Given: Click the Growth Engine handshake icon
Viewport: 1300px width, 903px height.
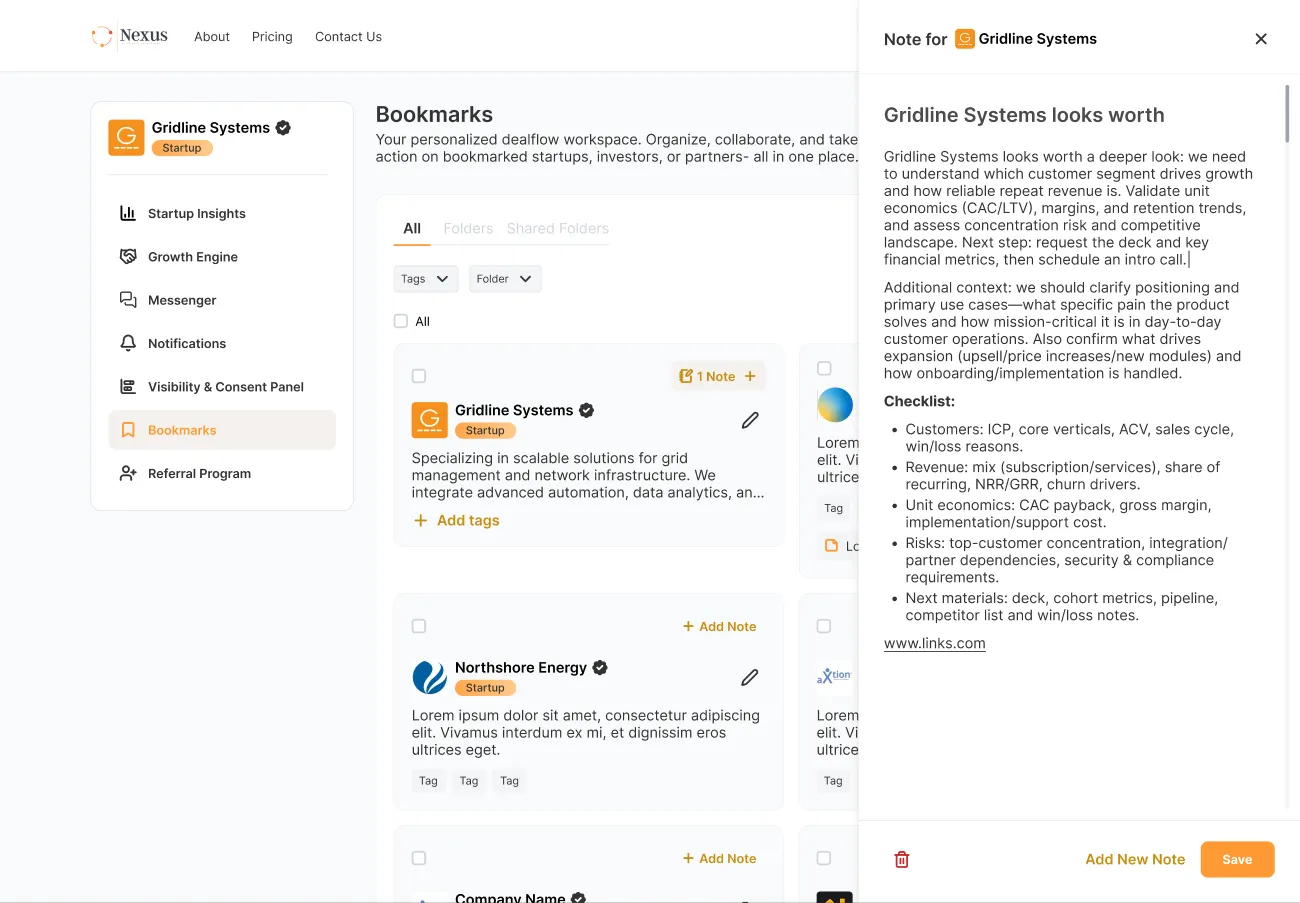Looking at the screenshot, I should pyautogui.click(x=128, y=257).
